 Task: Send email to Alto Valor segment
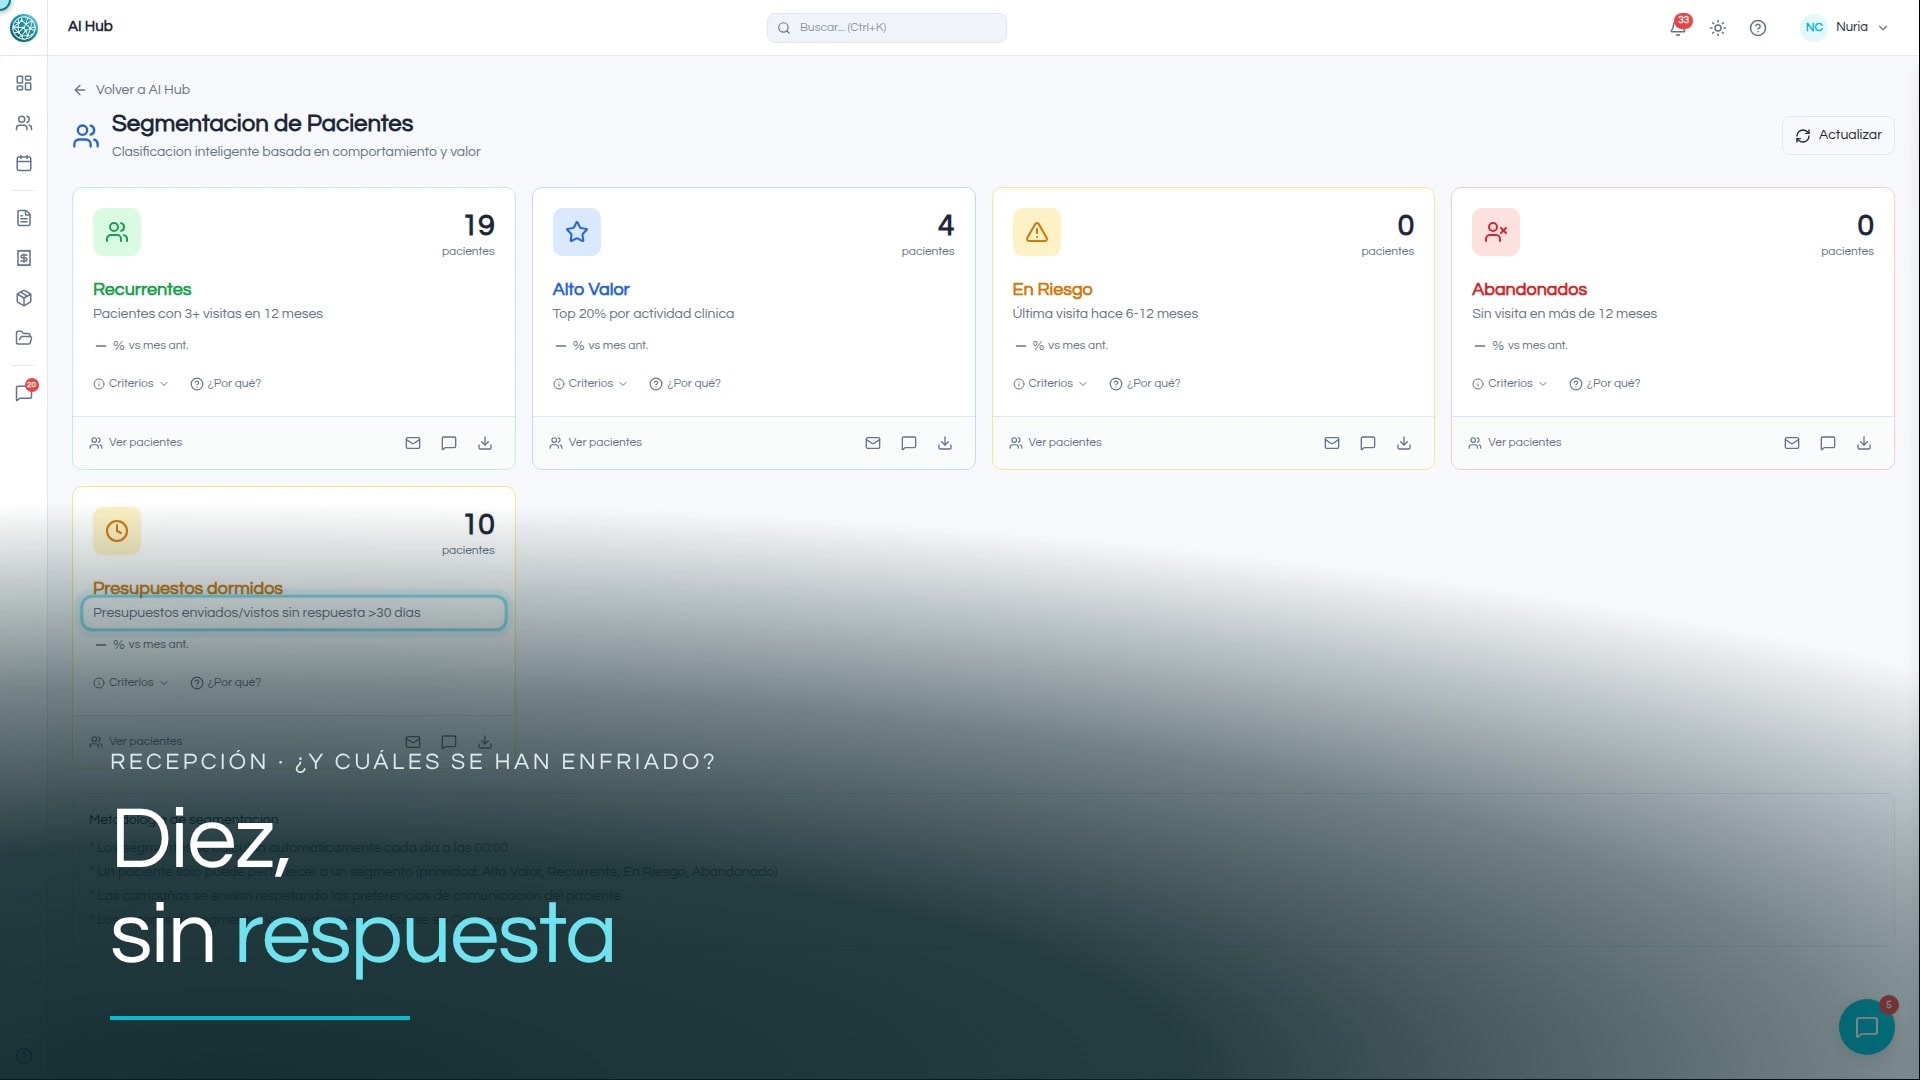click(x=873, y=443)
